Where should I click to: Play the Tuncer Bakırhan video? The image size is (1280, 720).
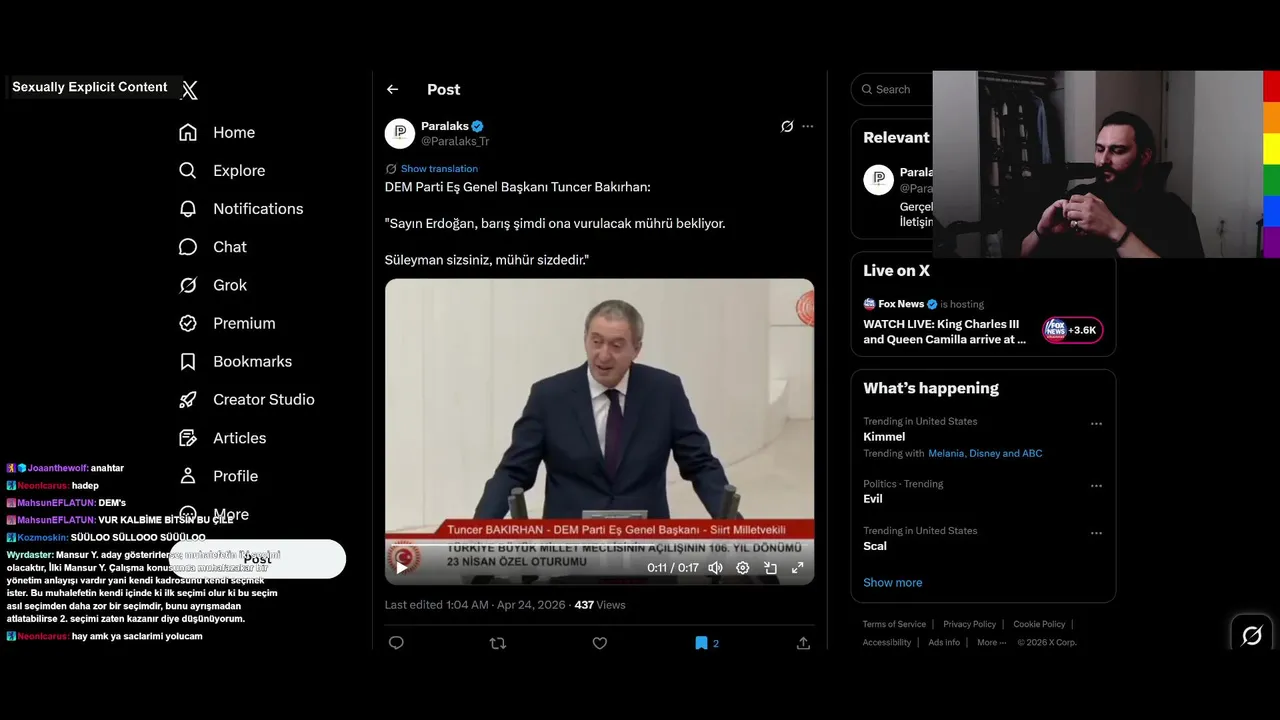tap(401, 567)
